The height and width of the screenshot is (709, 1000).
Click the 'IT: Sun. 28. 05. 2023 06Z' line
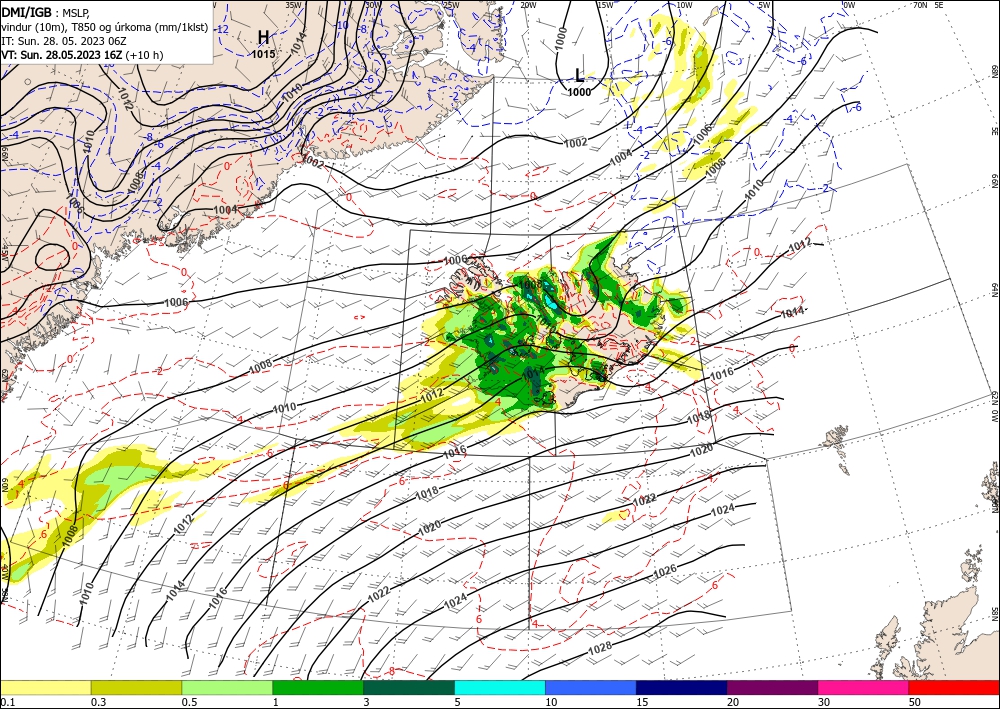click(x=64, y=40)
